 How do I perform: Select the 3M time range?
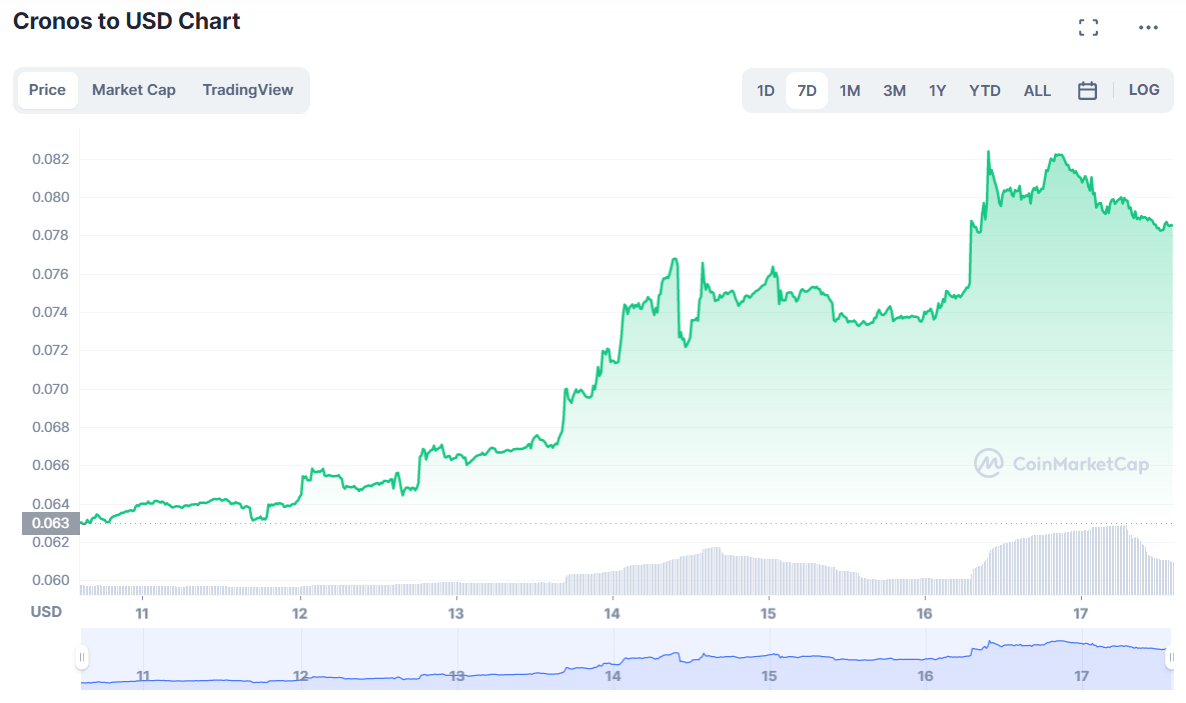(894, 91)
